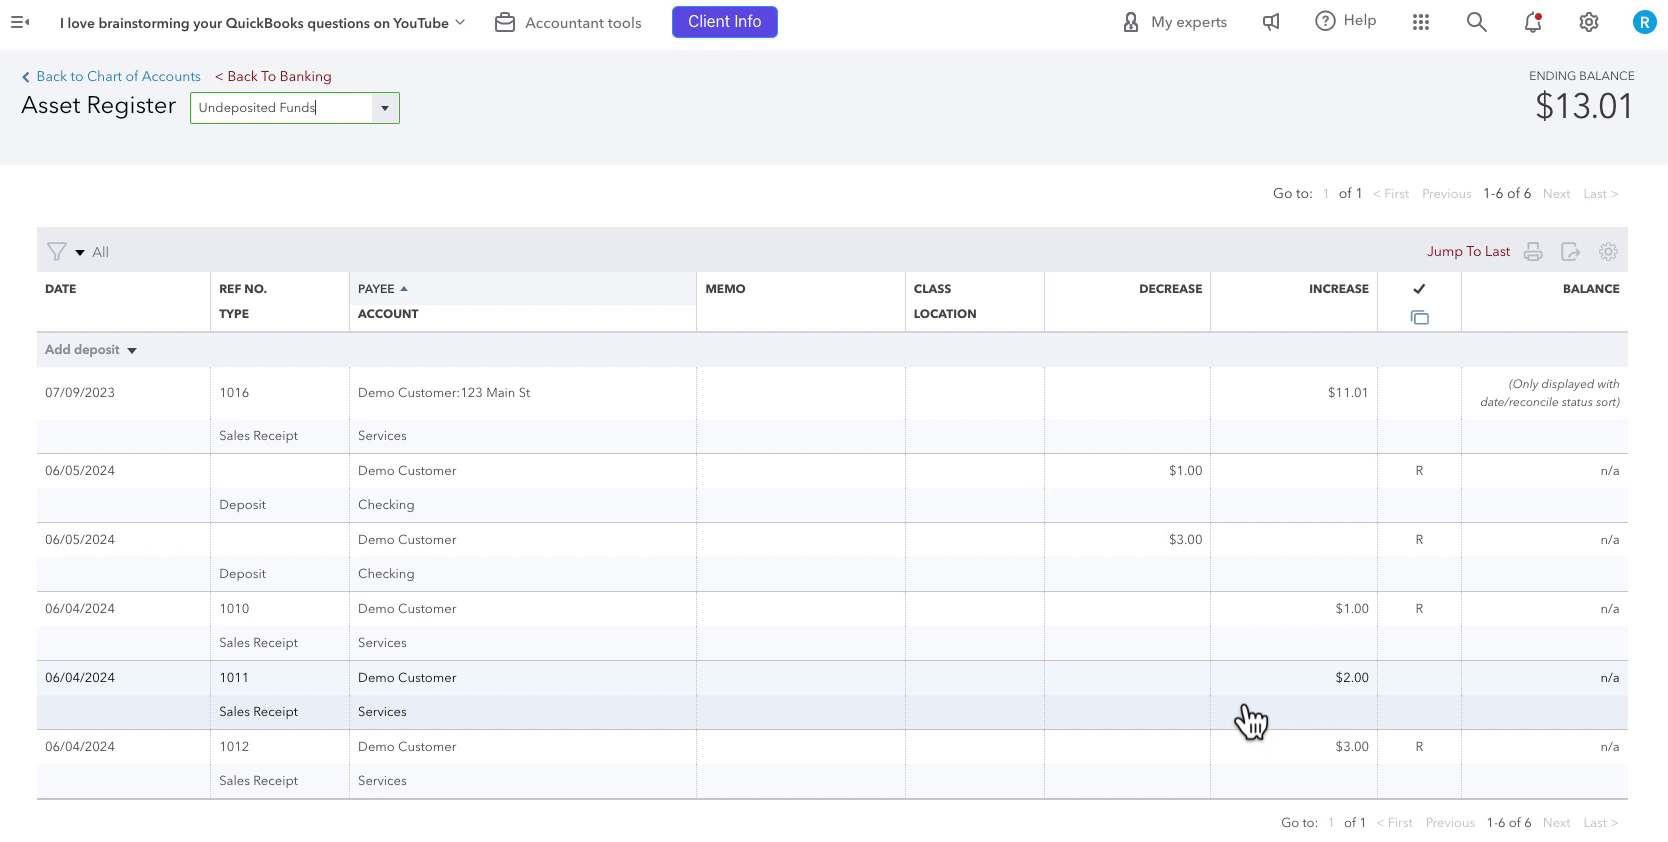
Task: Click the $13.01 ending balance
Action: [1584, 106]
